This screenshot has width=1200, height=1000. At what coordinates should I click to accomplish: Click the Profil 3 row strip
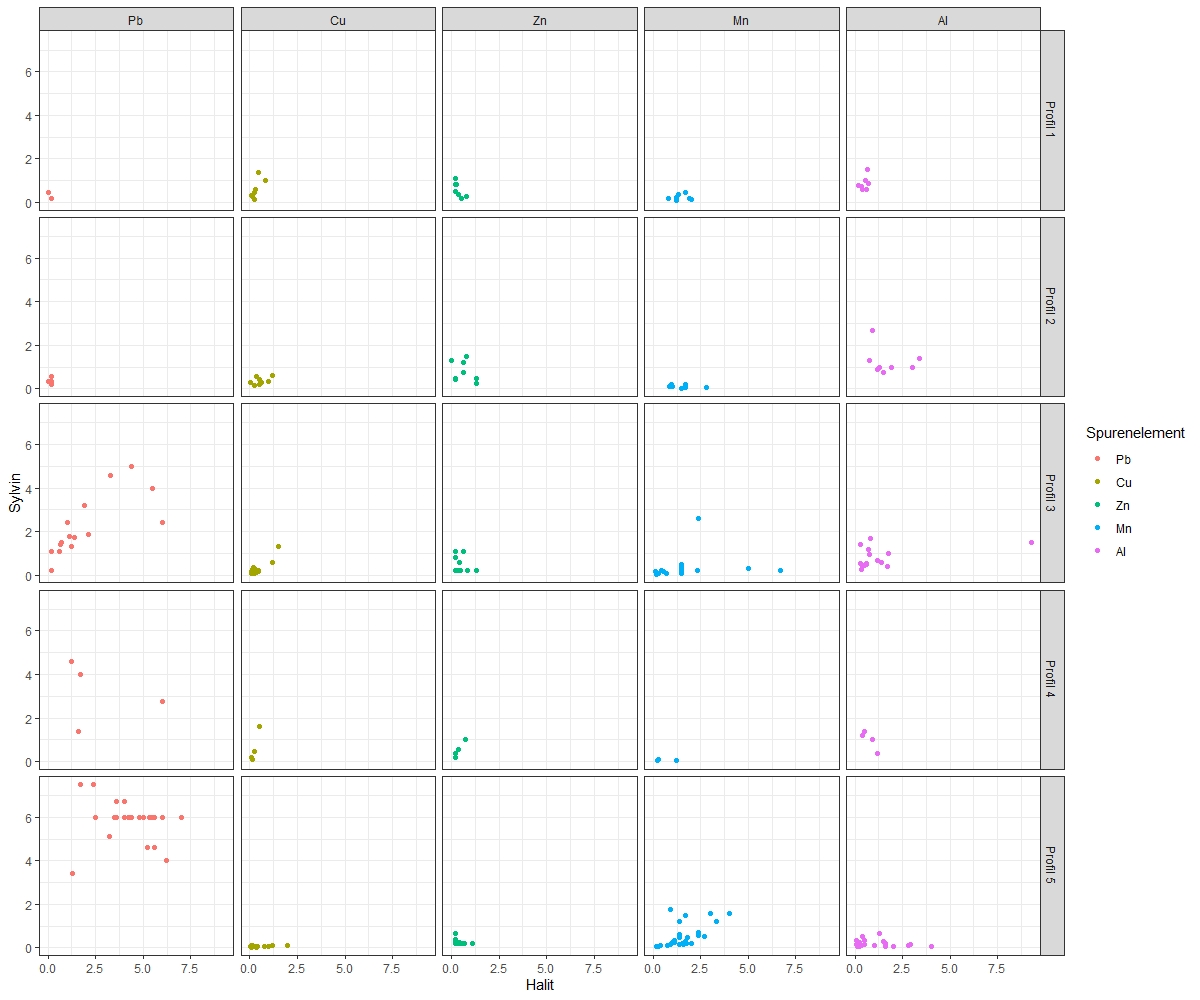[1052, 493]
